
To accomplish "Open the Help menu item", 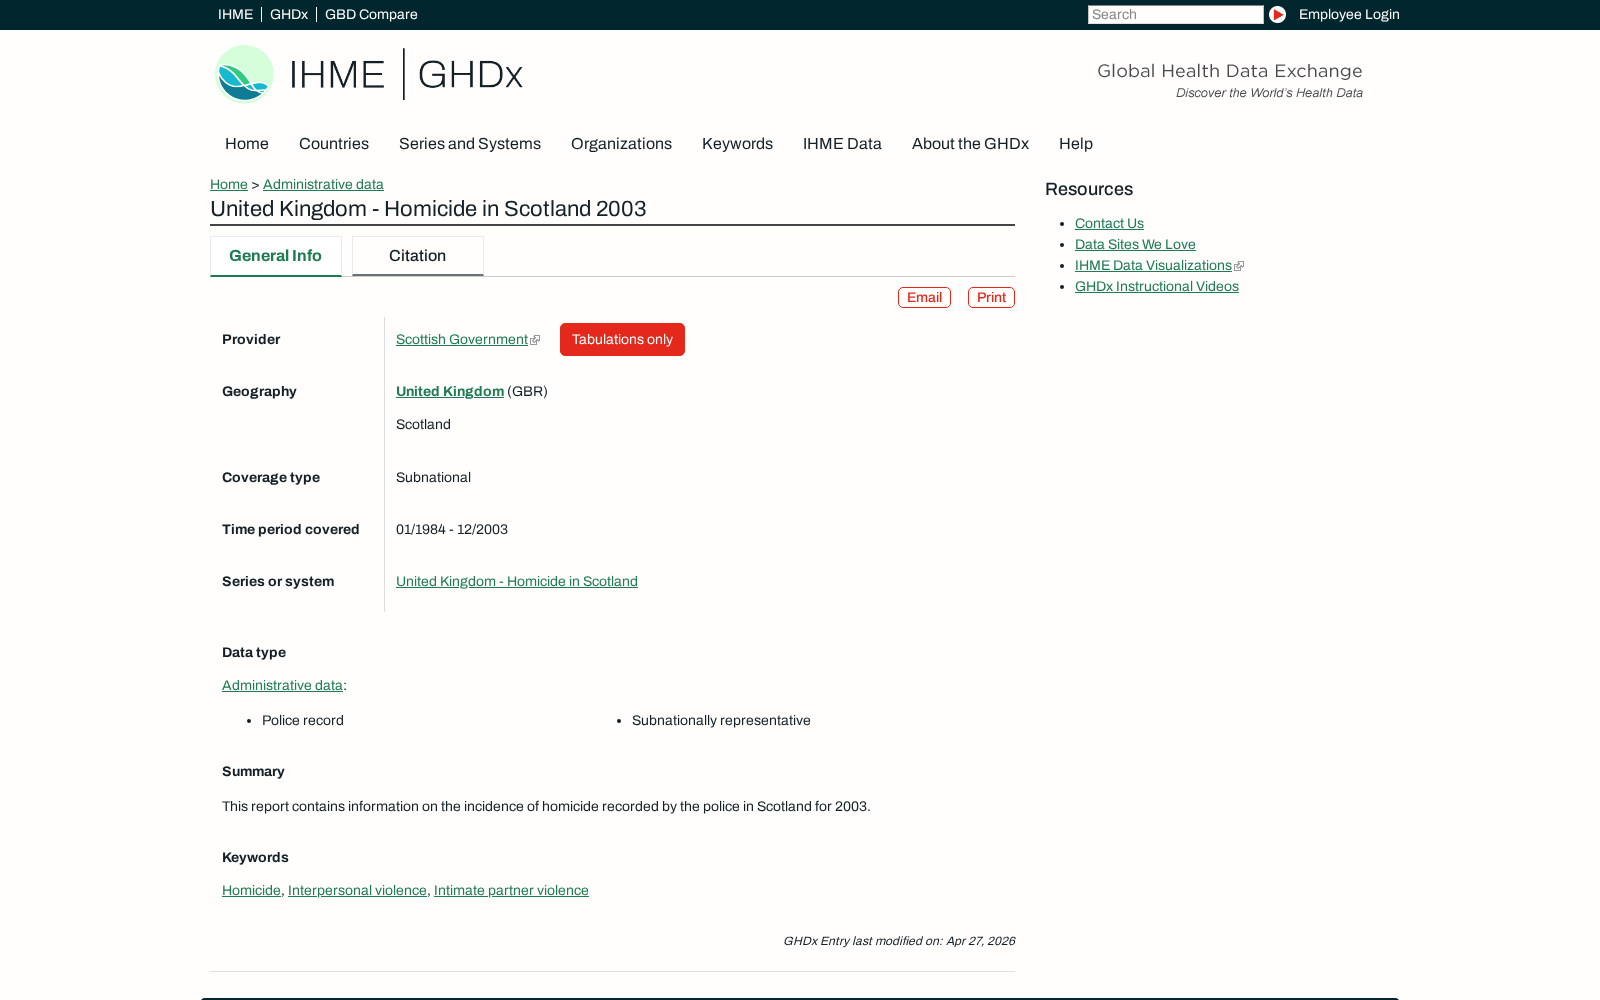I will click(x=1076, y=144).
